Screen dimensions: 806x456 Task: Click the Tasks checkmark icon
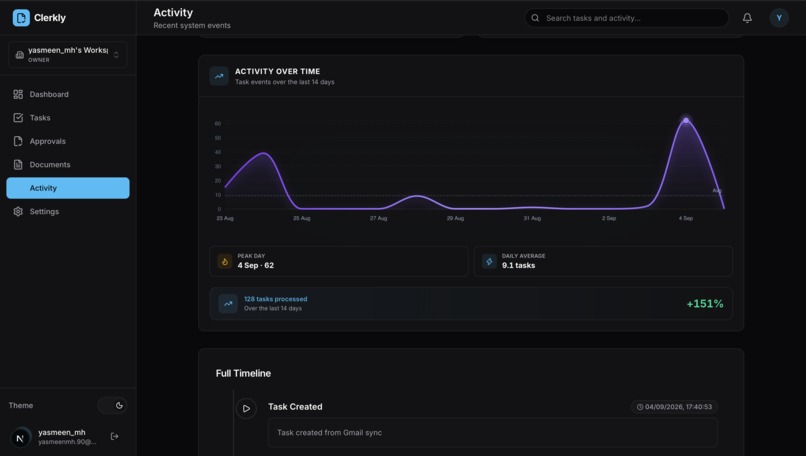(x=18, y=118)
